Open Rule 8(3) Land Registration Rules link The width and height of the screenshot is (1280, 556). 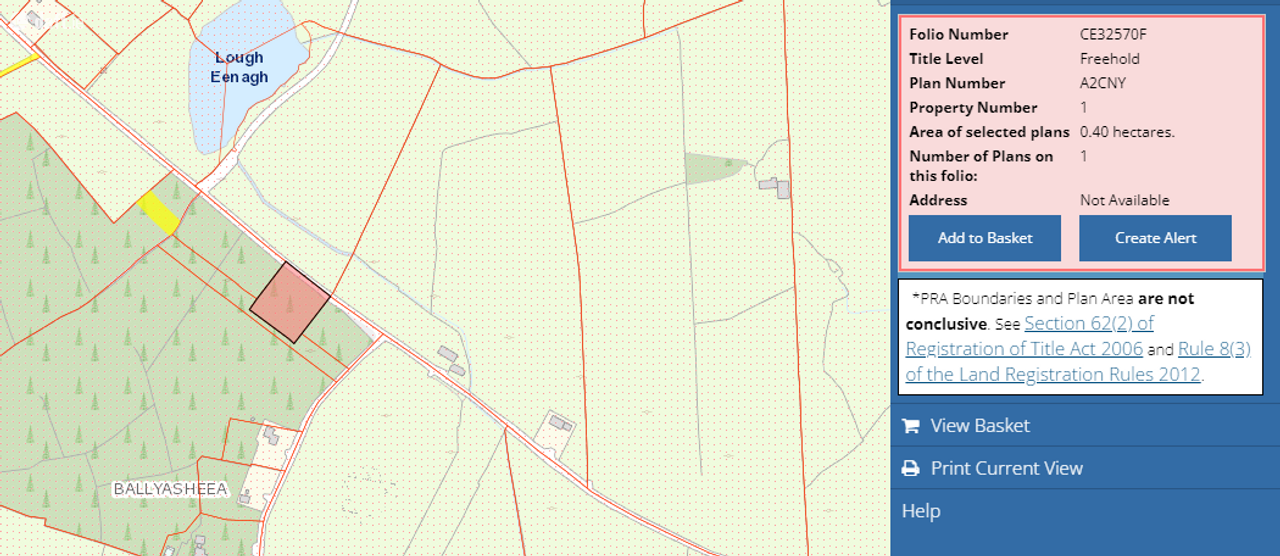point(1078,362)
